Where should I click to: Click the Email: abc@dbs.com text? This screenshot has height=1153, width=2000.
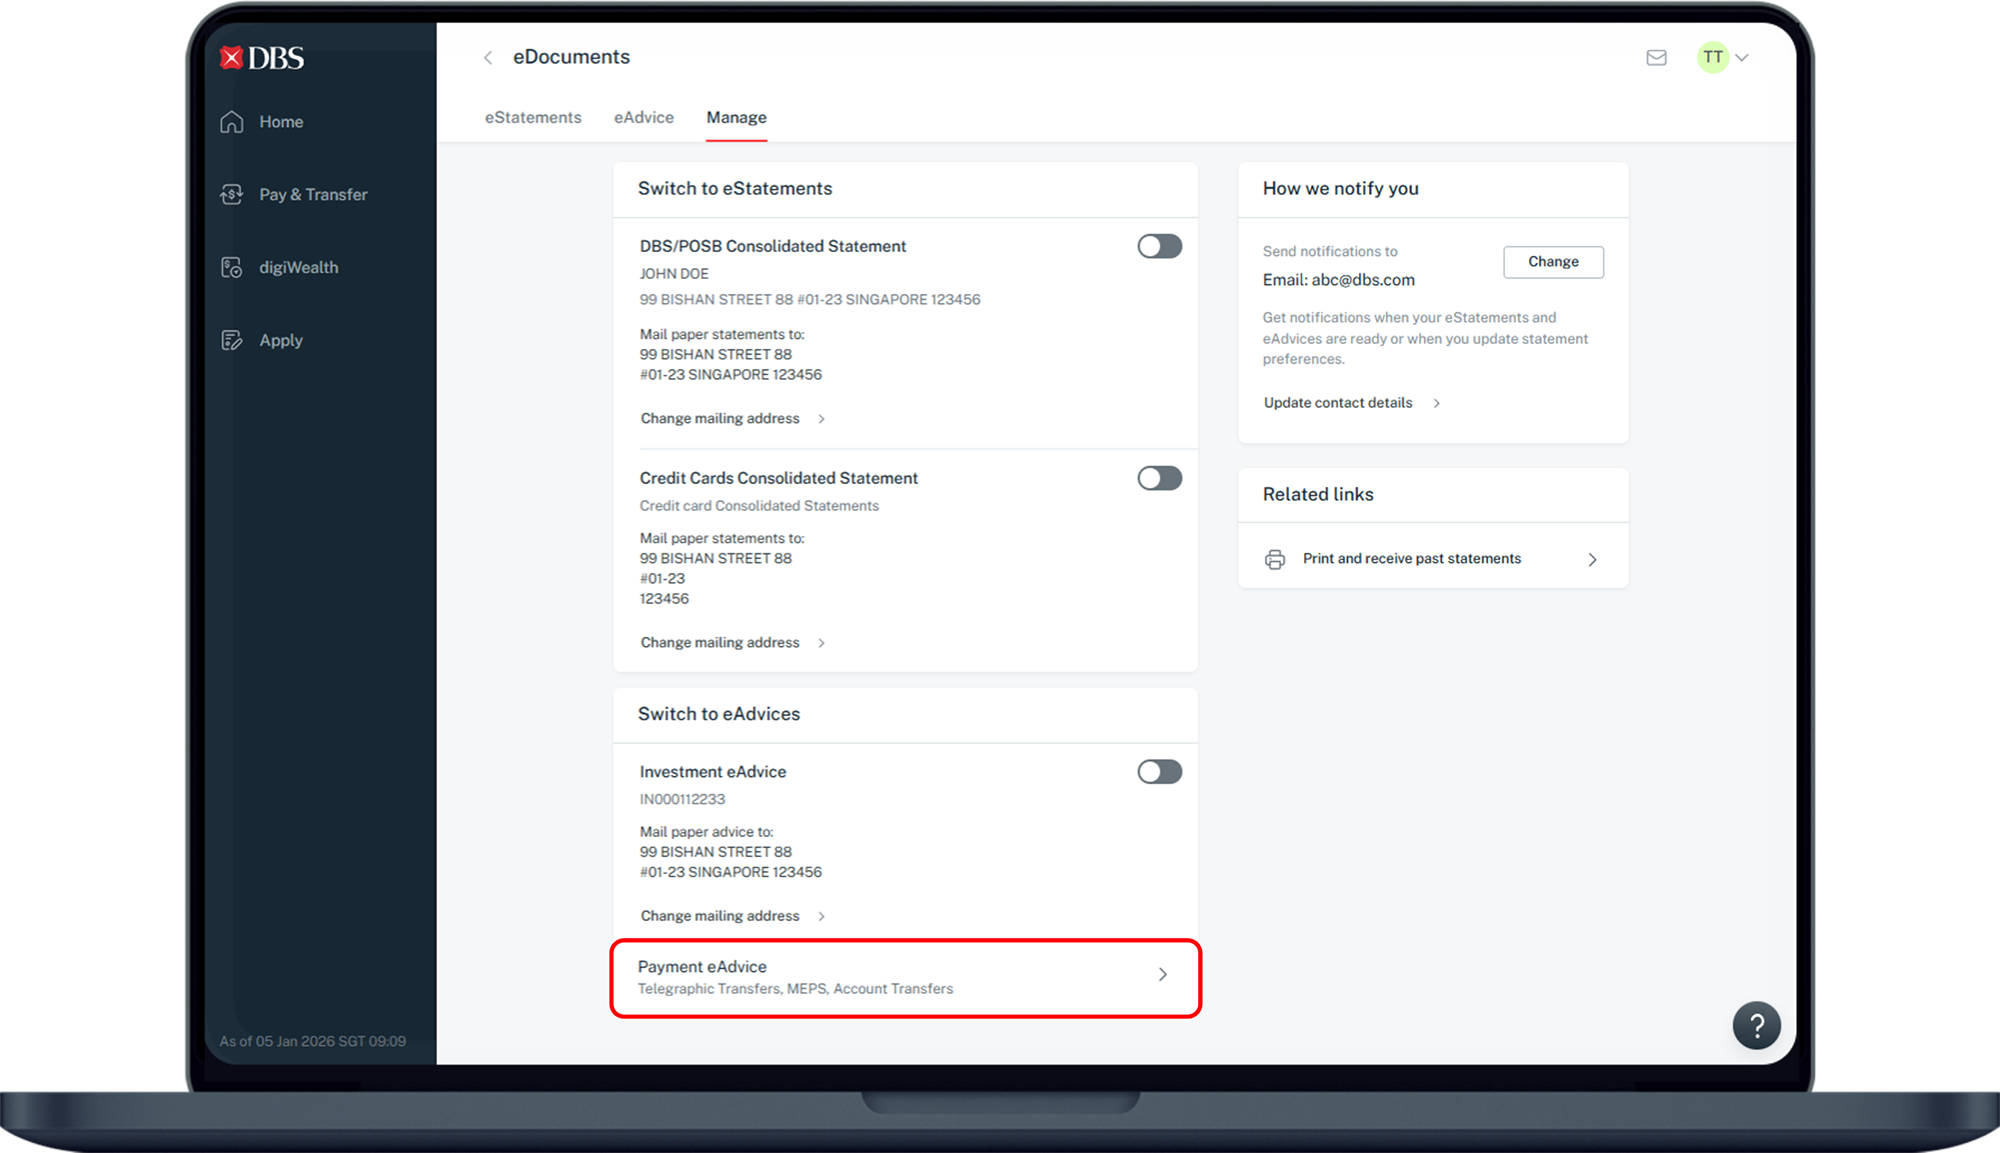point(1339,280)
